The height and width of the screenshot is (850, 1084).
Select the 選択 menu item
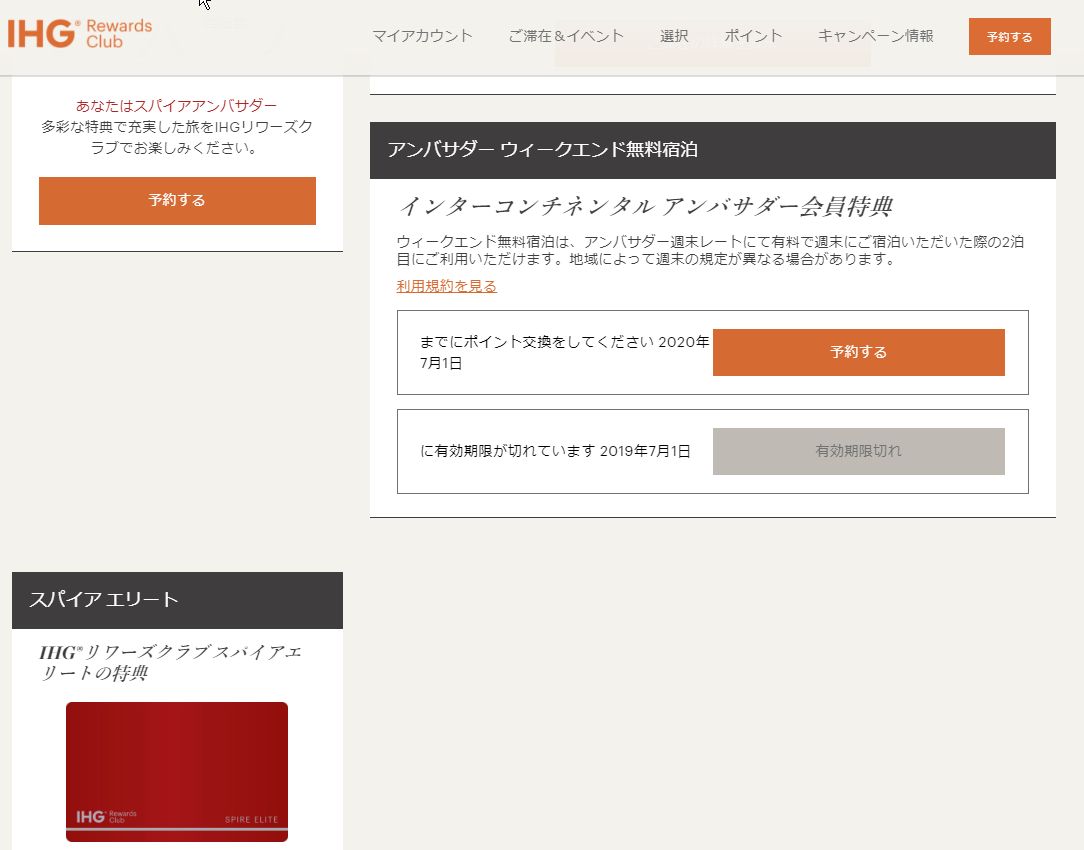(x=674, y=36)
